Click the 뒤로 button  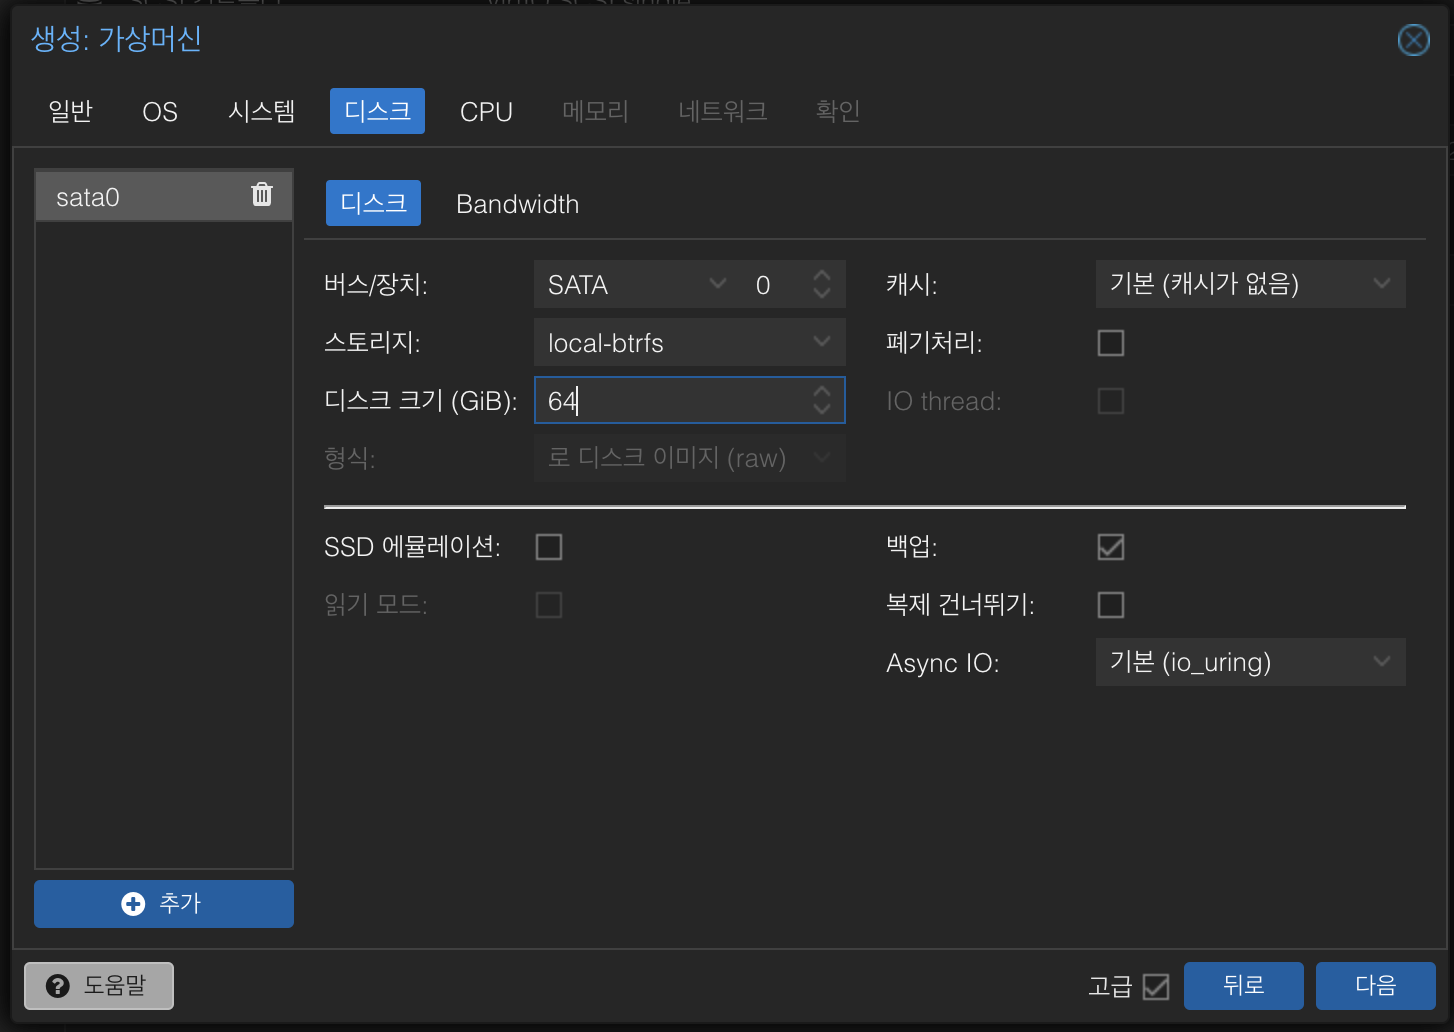(x=1244, y=986)
